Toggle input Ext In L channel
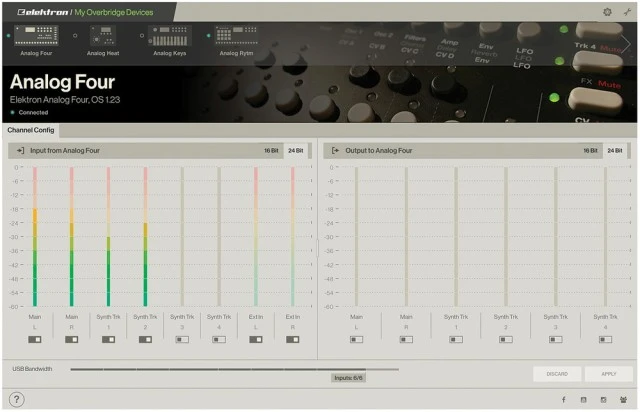 tap(256, 339)
